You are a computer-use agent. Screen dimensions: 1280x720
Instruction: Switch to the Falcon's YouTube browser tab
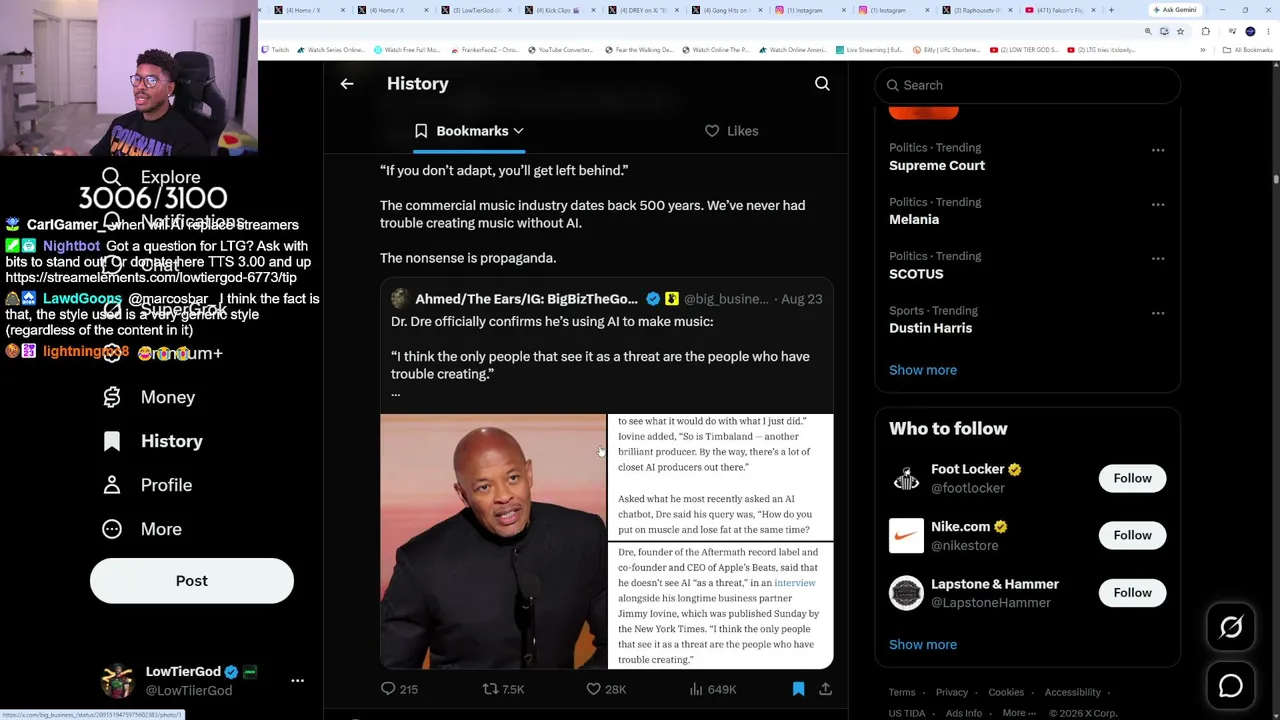(1061, 10)
